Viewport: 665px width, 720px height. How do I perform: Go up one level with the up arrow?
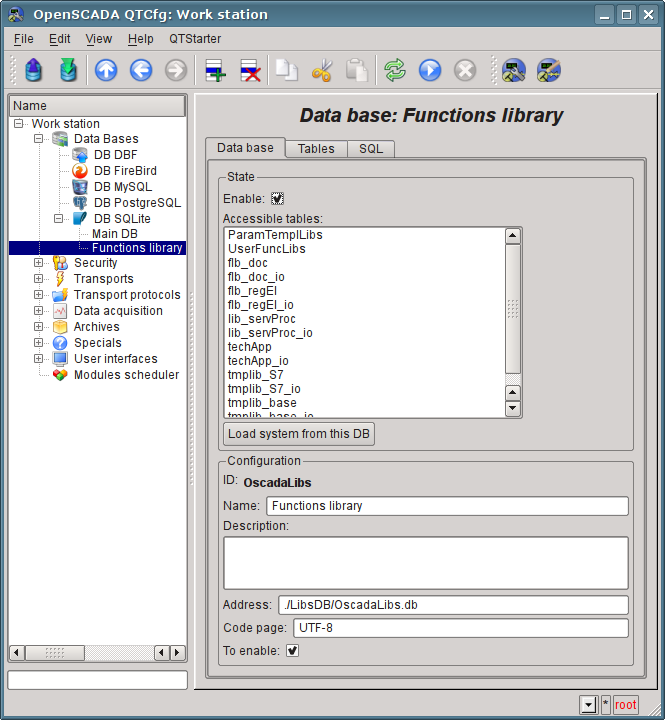coord(106,70)
